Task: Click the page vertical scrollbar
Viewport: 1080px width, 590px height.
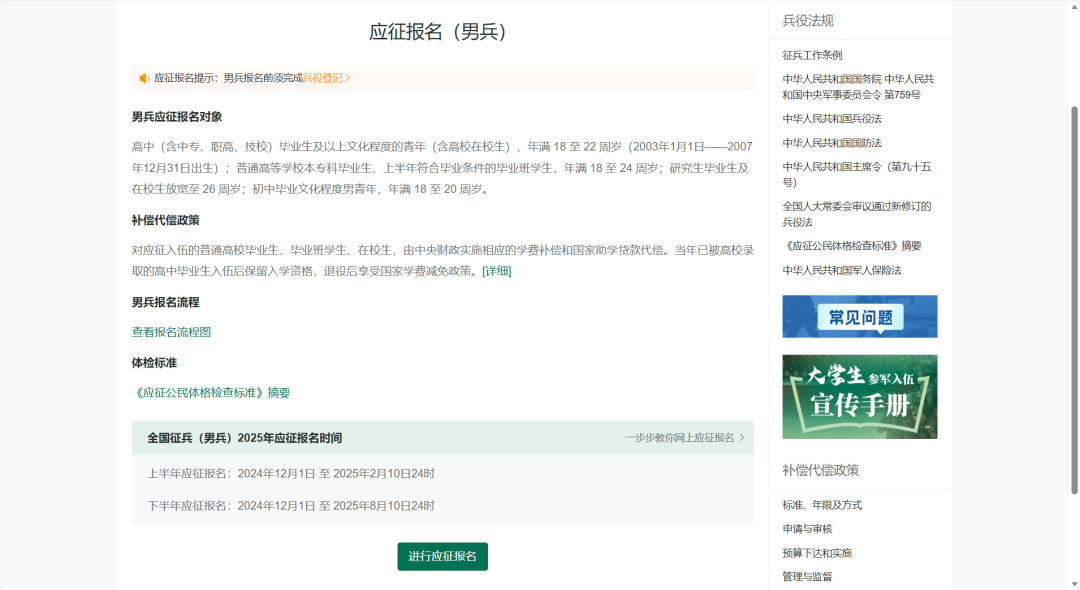Action: (x=1074, y=300)
